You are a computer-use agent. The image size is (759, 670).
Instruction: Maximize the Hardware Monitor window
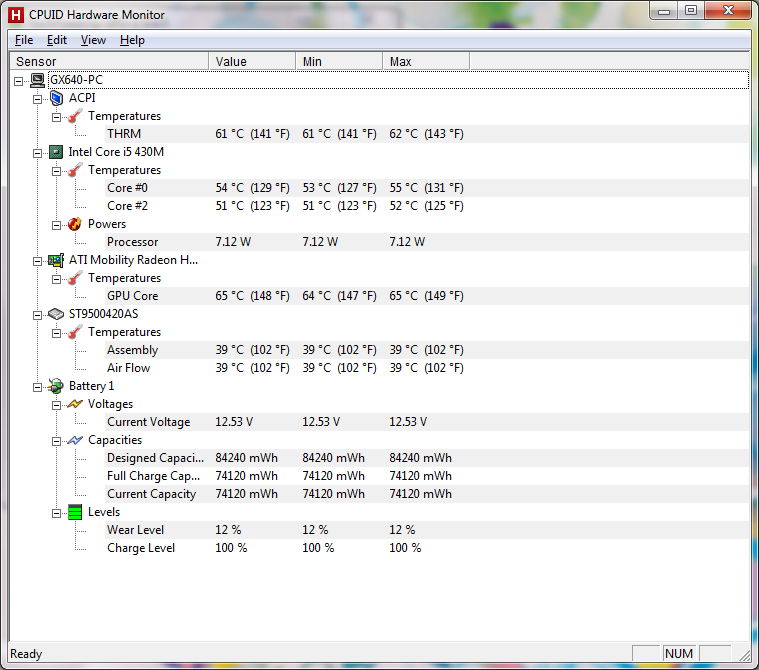coord(691,11)
